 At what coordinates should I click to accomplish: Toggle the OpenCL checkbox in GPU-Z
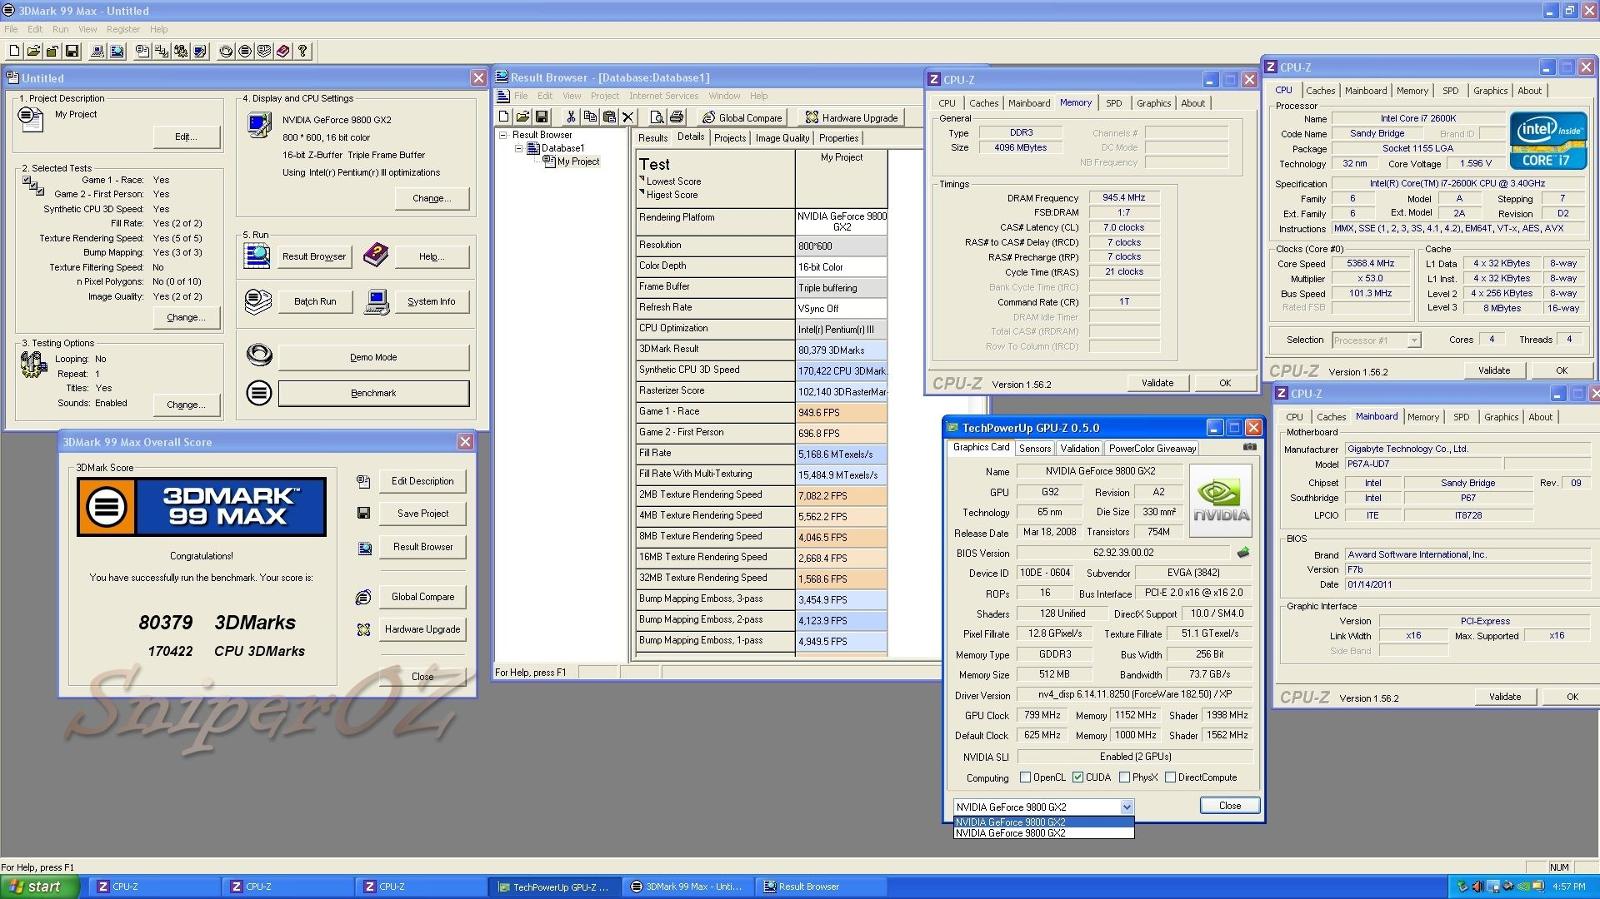pyautogui.click(x=1025, y=777)
